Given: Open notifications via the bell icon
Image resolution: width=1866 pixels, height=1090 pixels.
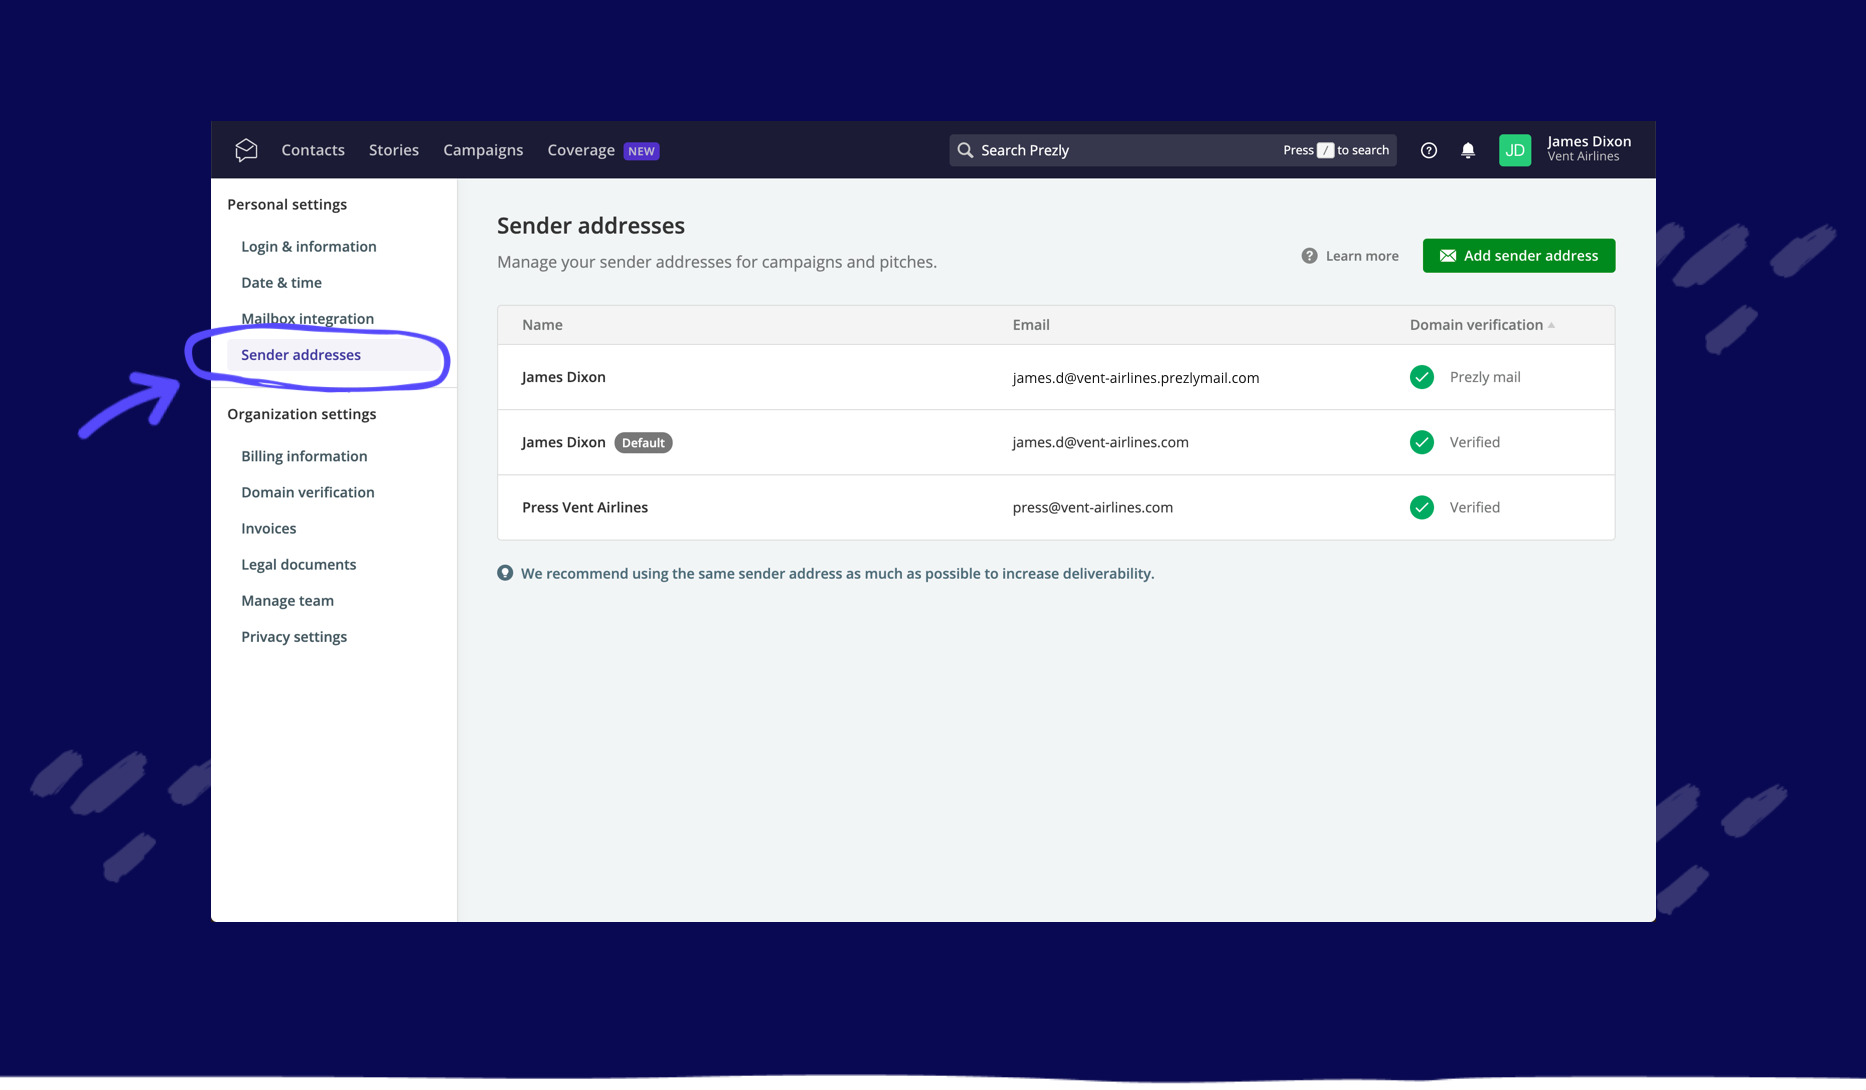Looking at the screenshot, I should (1468, 150).
